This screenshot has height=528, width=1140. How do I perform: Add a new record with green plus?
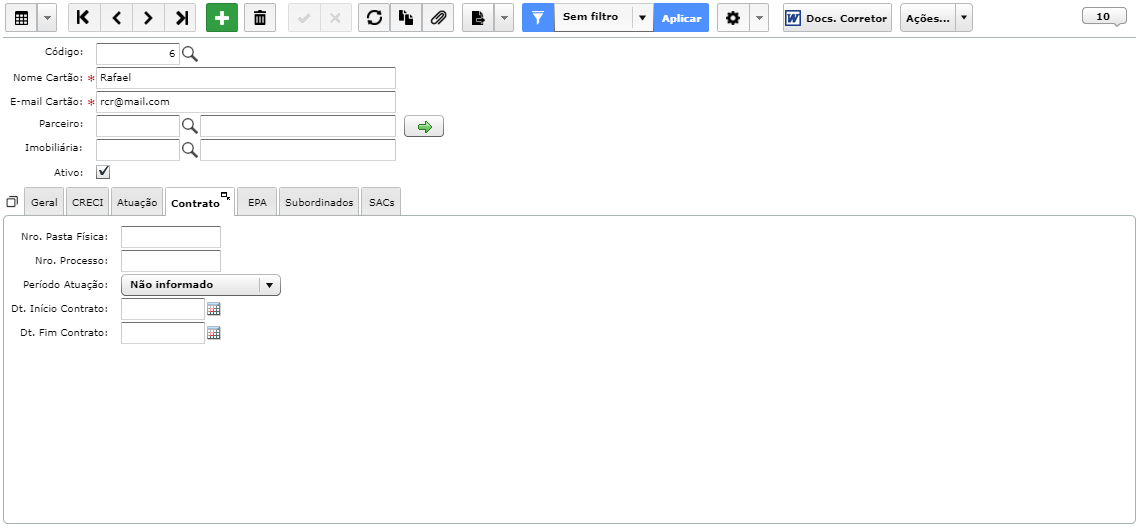[222, 18]
